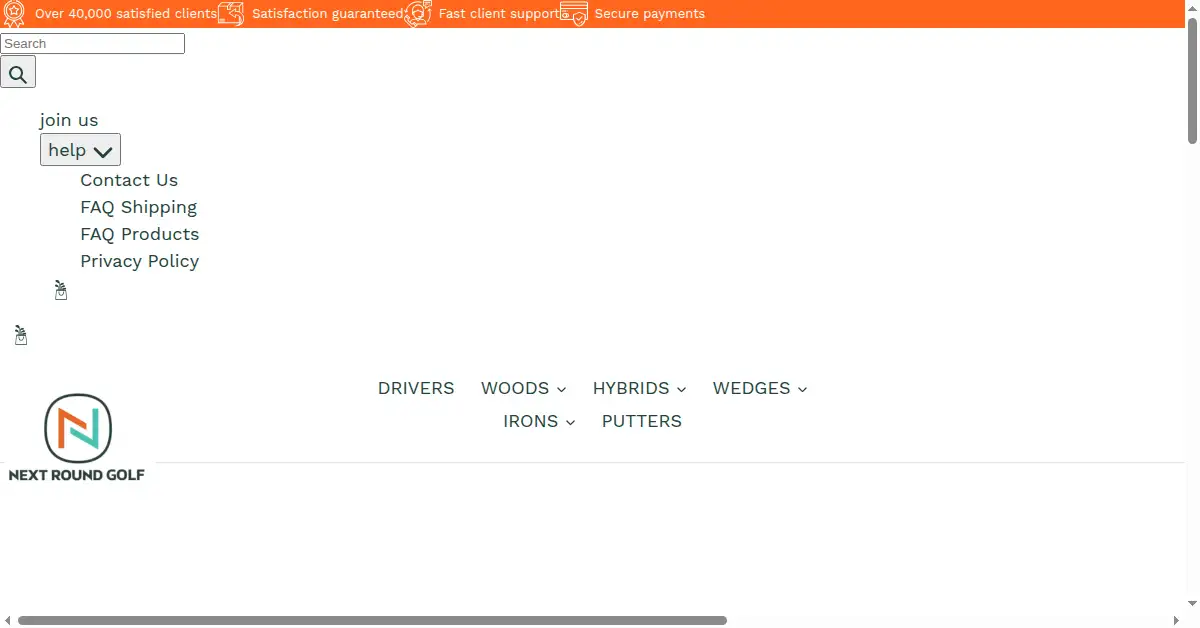Click the vertical scrollbar thumb
1200x628 pixels.
click(1192, 80)
